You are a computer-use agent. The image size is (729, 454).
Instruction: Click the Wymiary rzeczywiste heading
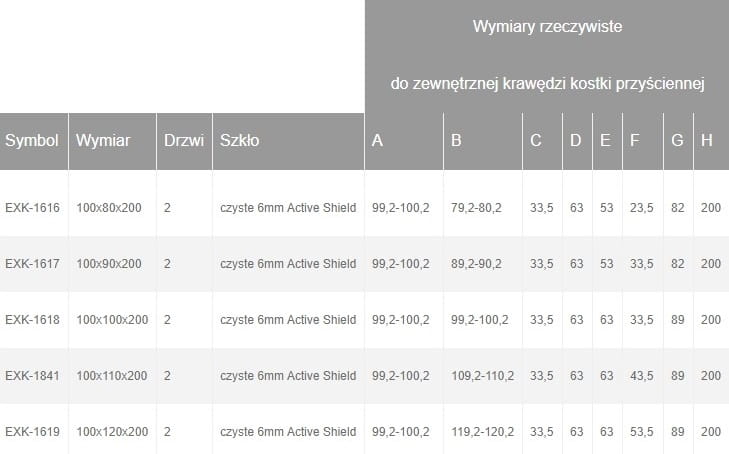[547, 27]
